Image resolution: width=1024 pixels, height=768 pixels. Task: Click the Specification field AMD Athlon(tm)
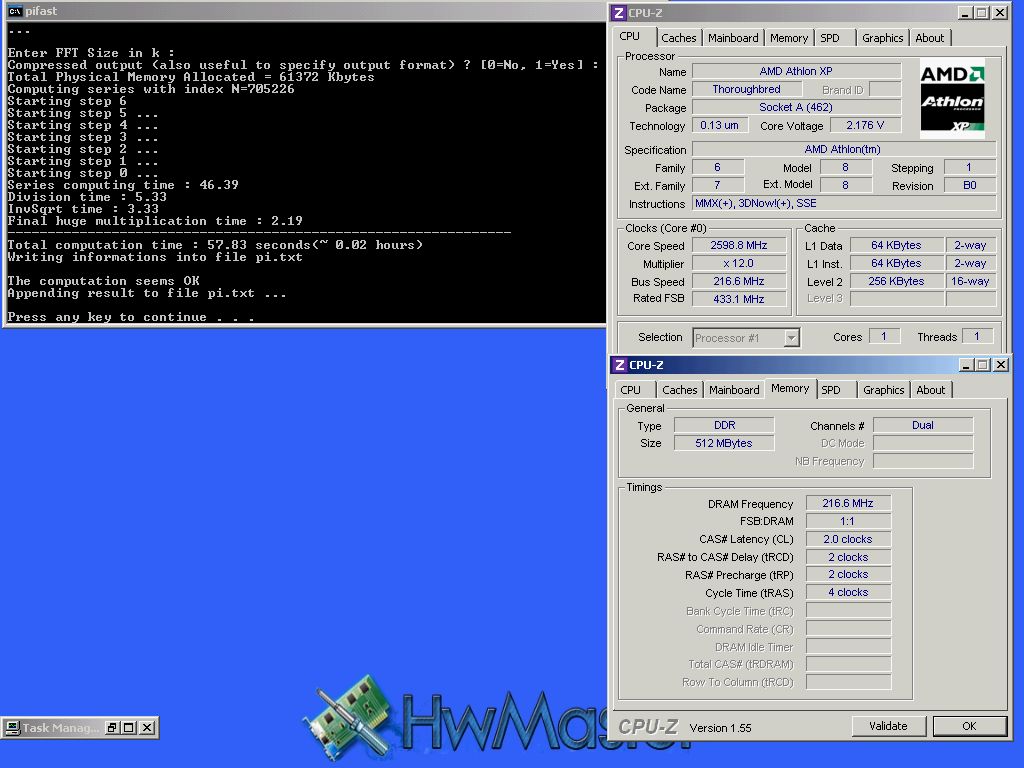click(843, 150)
